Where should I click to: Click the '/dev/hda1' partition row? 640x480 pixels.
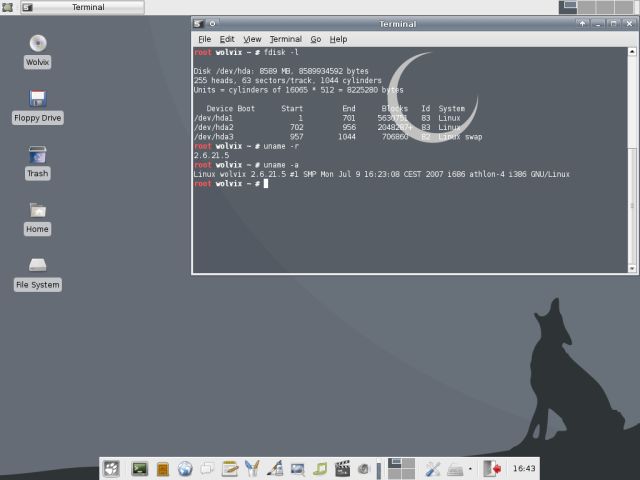[x=327, y=118]
